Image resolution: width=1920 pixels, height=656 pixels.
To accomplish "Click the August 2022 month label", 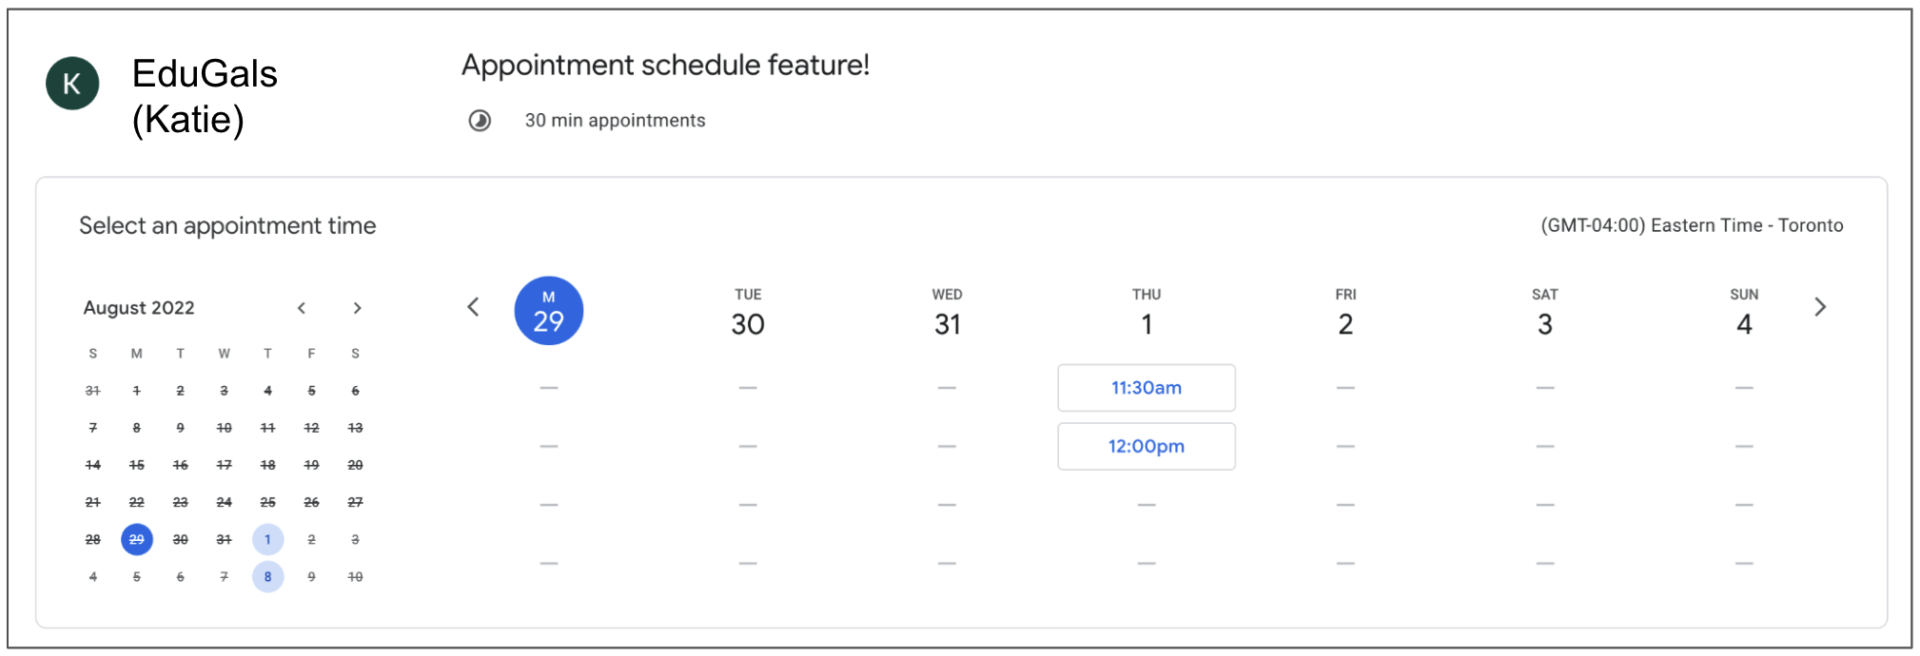I will (139, 308).
